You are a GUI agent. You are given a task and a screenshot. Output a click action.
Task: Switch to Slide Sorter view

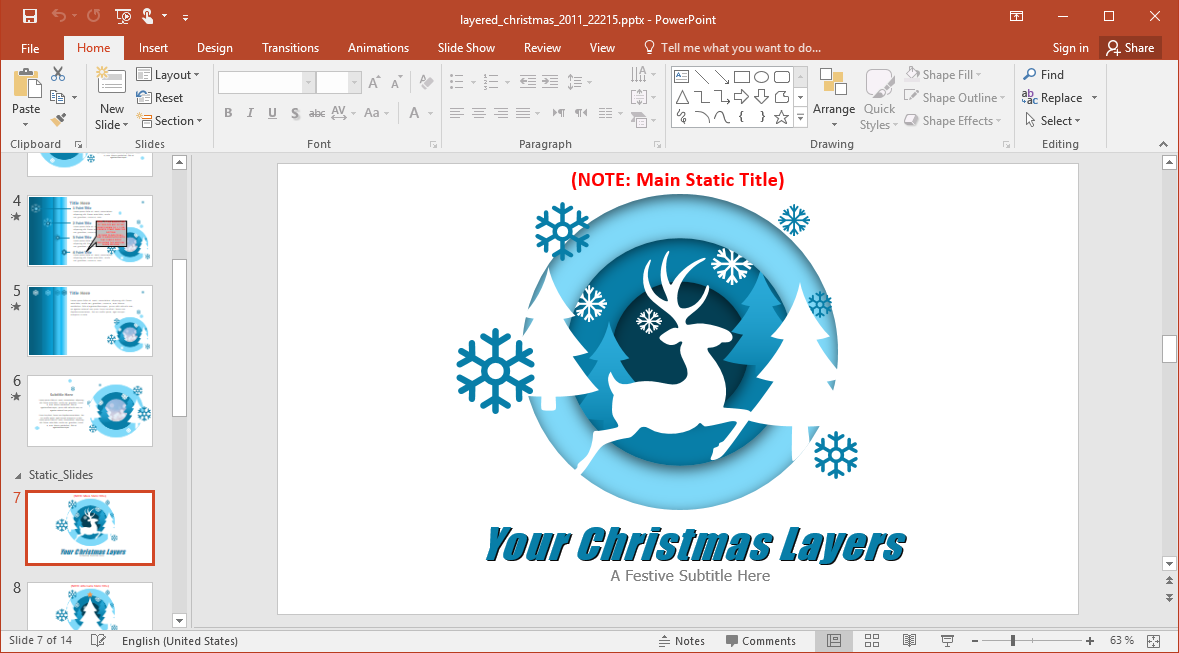click(871, 641)
